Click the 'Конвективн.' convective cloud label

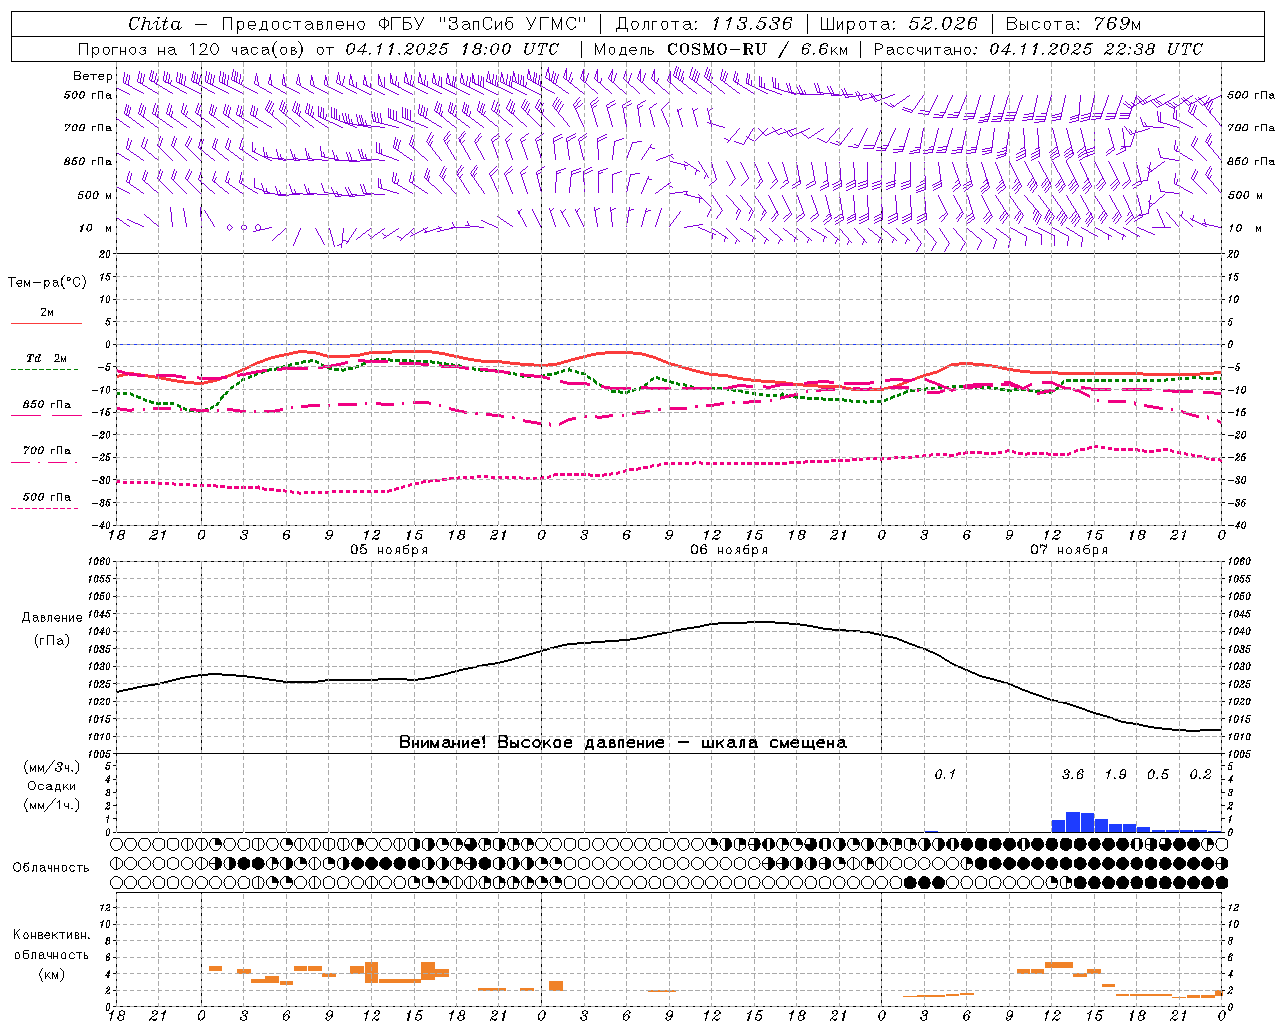pyautogui.click(x=51, y=936)
